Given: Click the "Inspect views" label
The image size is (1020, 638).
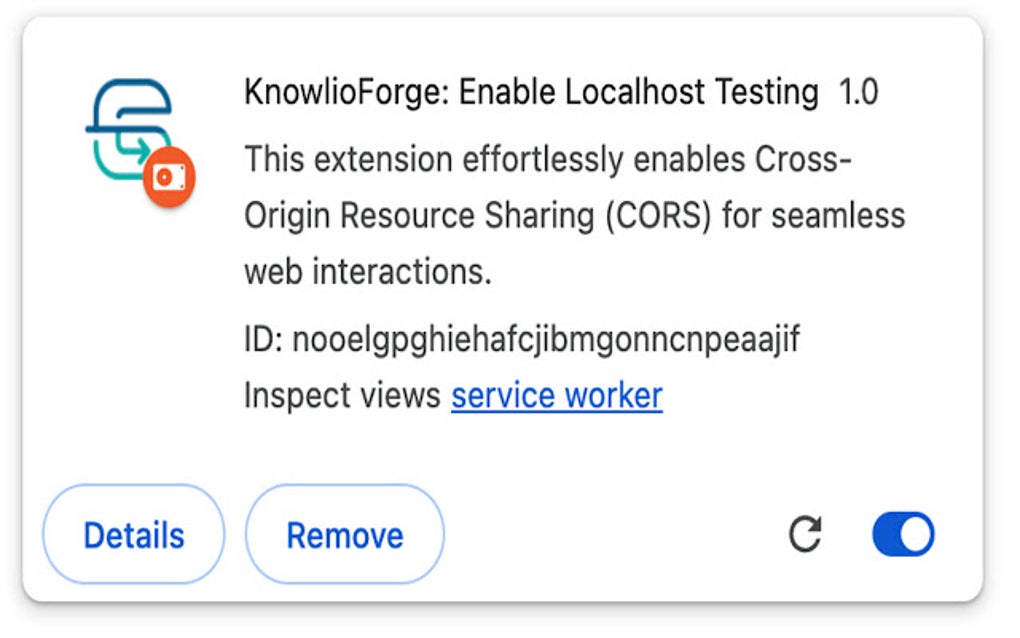Looking at the screenshot, I should click(342, 396).
